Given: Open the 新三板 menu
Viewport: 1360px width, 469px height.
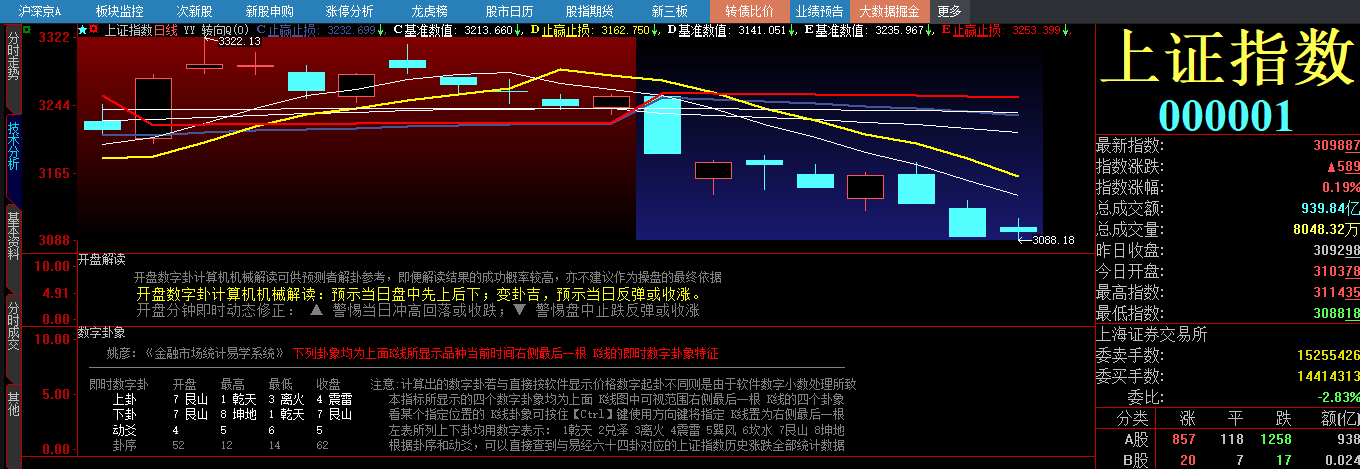Looking at the screenshot, I should pos(669,11).
